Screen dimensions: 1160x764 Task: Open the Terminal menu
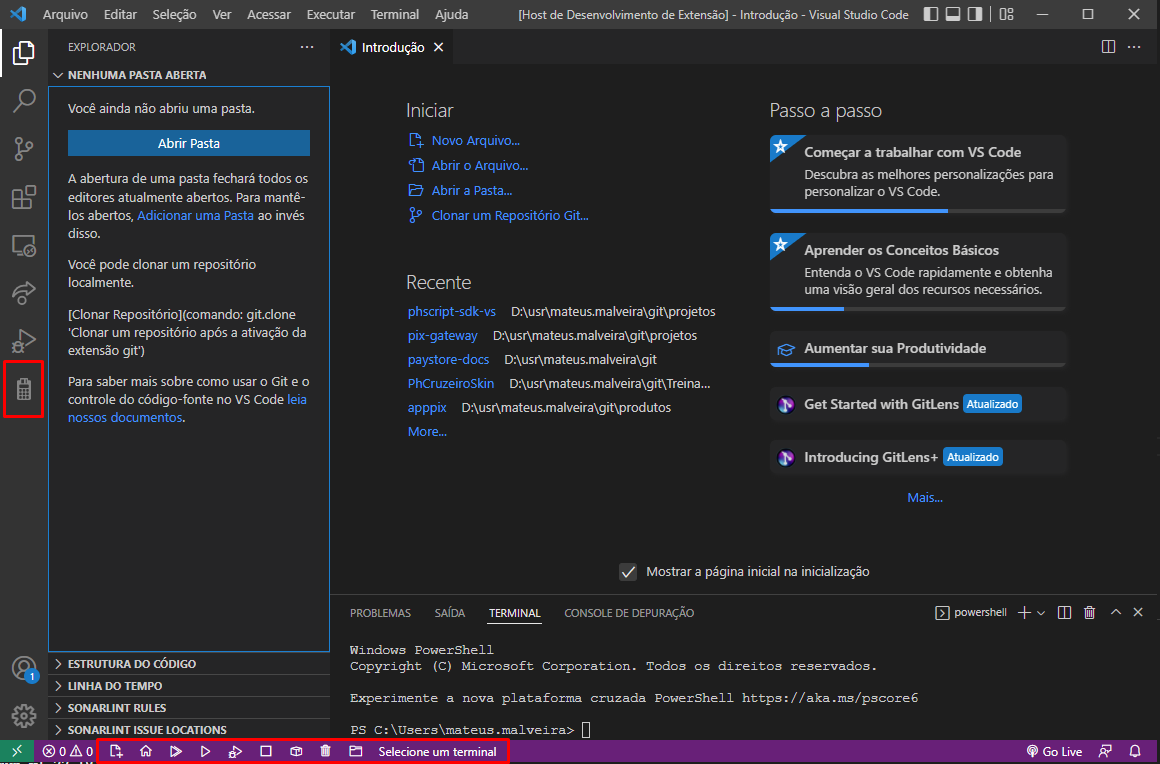click(x=394, y=14)
